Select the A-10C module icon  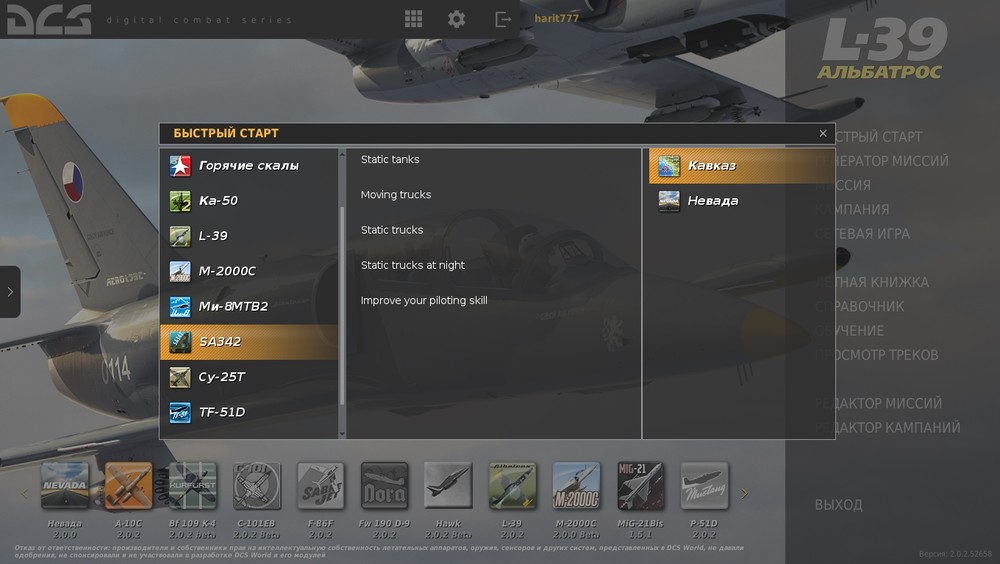(x=128, y=486)
